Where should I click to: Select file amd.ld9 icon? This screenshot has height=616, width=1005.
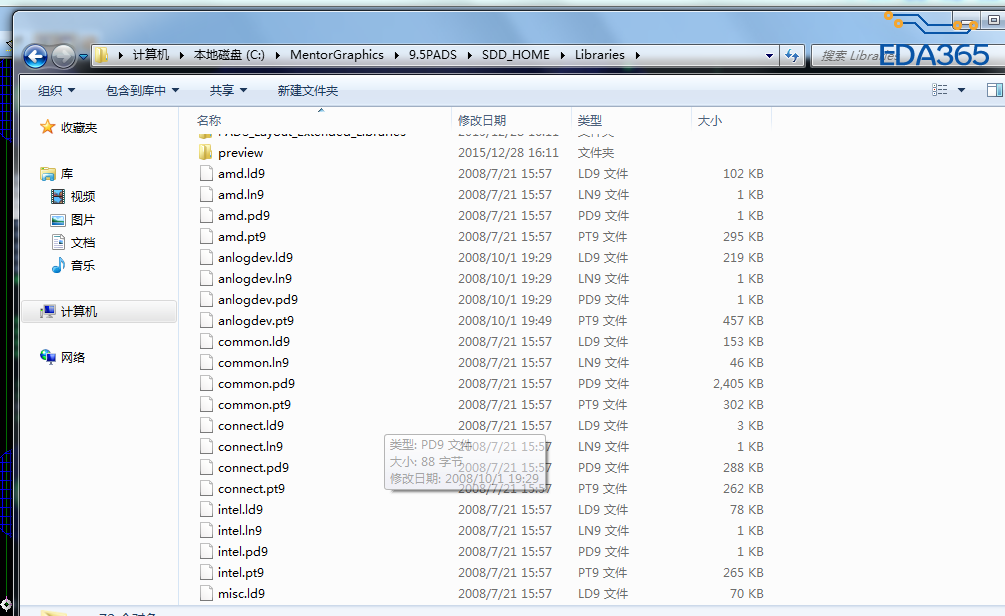(206, 174)
